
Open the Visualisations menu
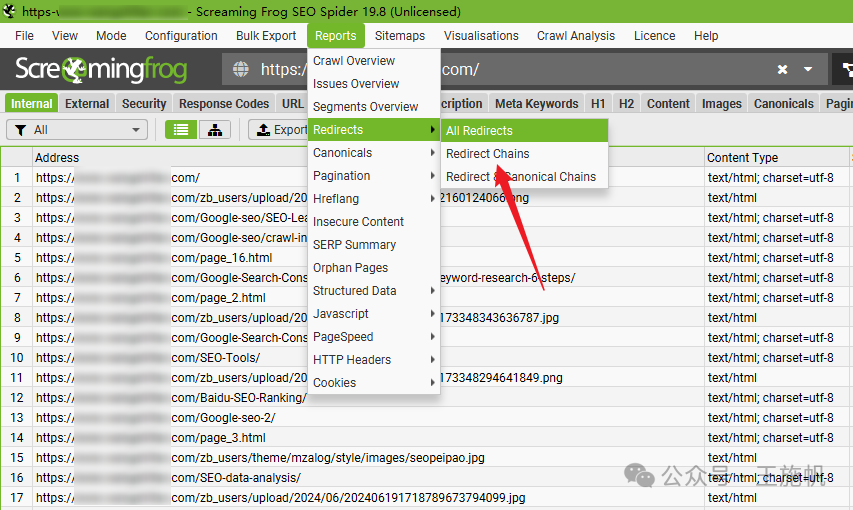tap(481, 35)
